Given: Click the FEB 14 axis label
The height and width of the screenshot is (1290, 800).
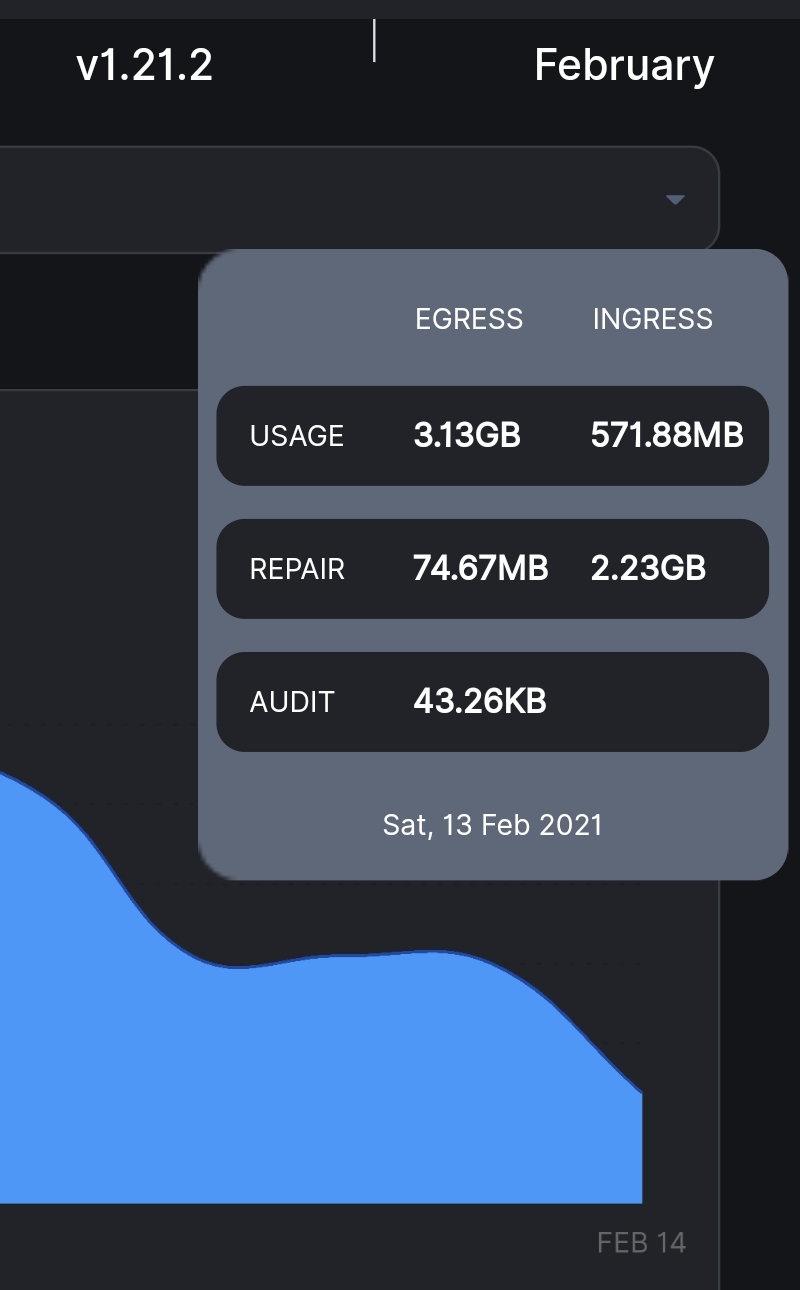Looking at the screenshot, I should point(641,1243).
